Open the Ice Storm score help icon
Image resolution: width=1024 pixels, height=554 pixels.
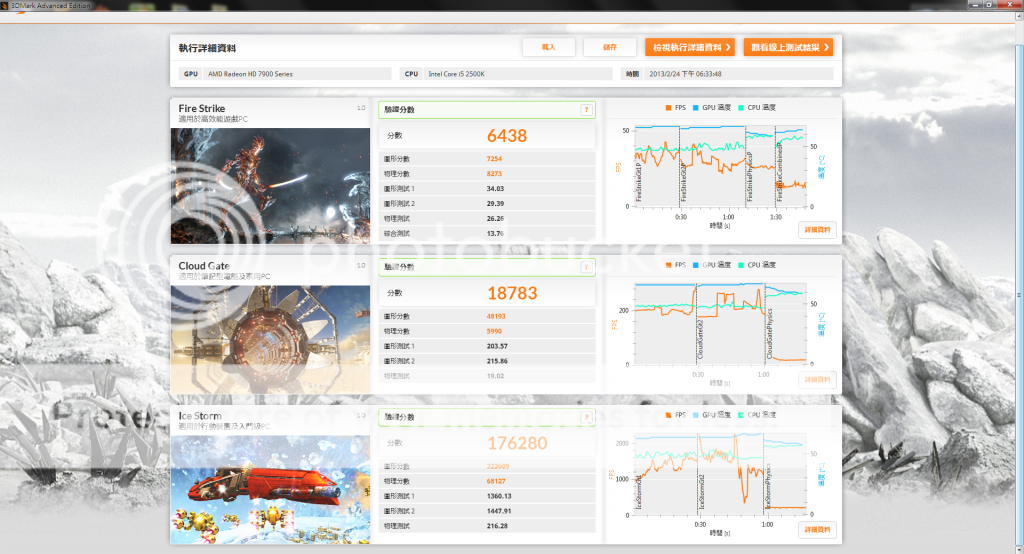[x=586, y=417]
